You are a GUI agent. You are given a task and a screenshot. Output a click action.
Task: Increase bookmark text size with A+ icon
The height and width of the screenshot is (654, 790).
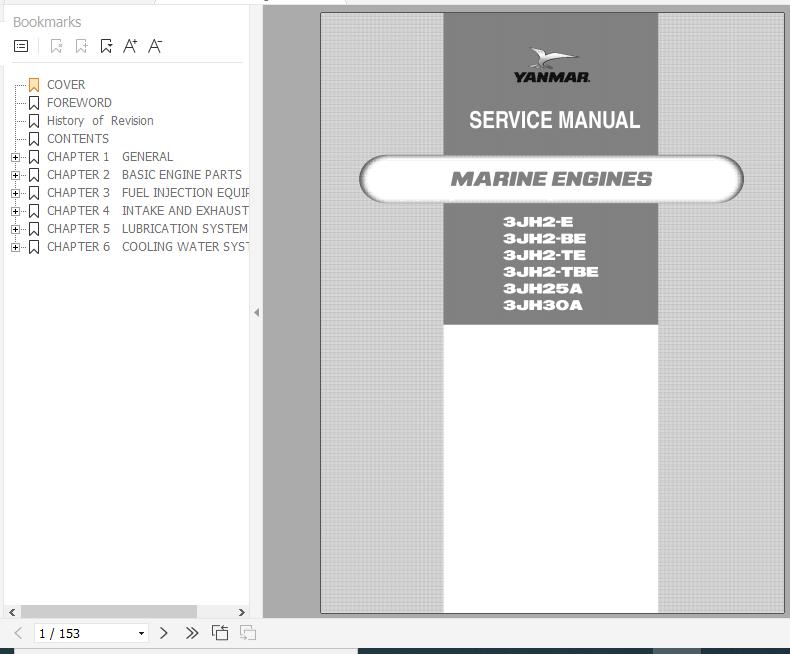coord(130,46)
